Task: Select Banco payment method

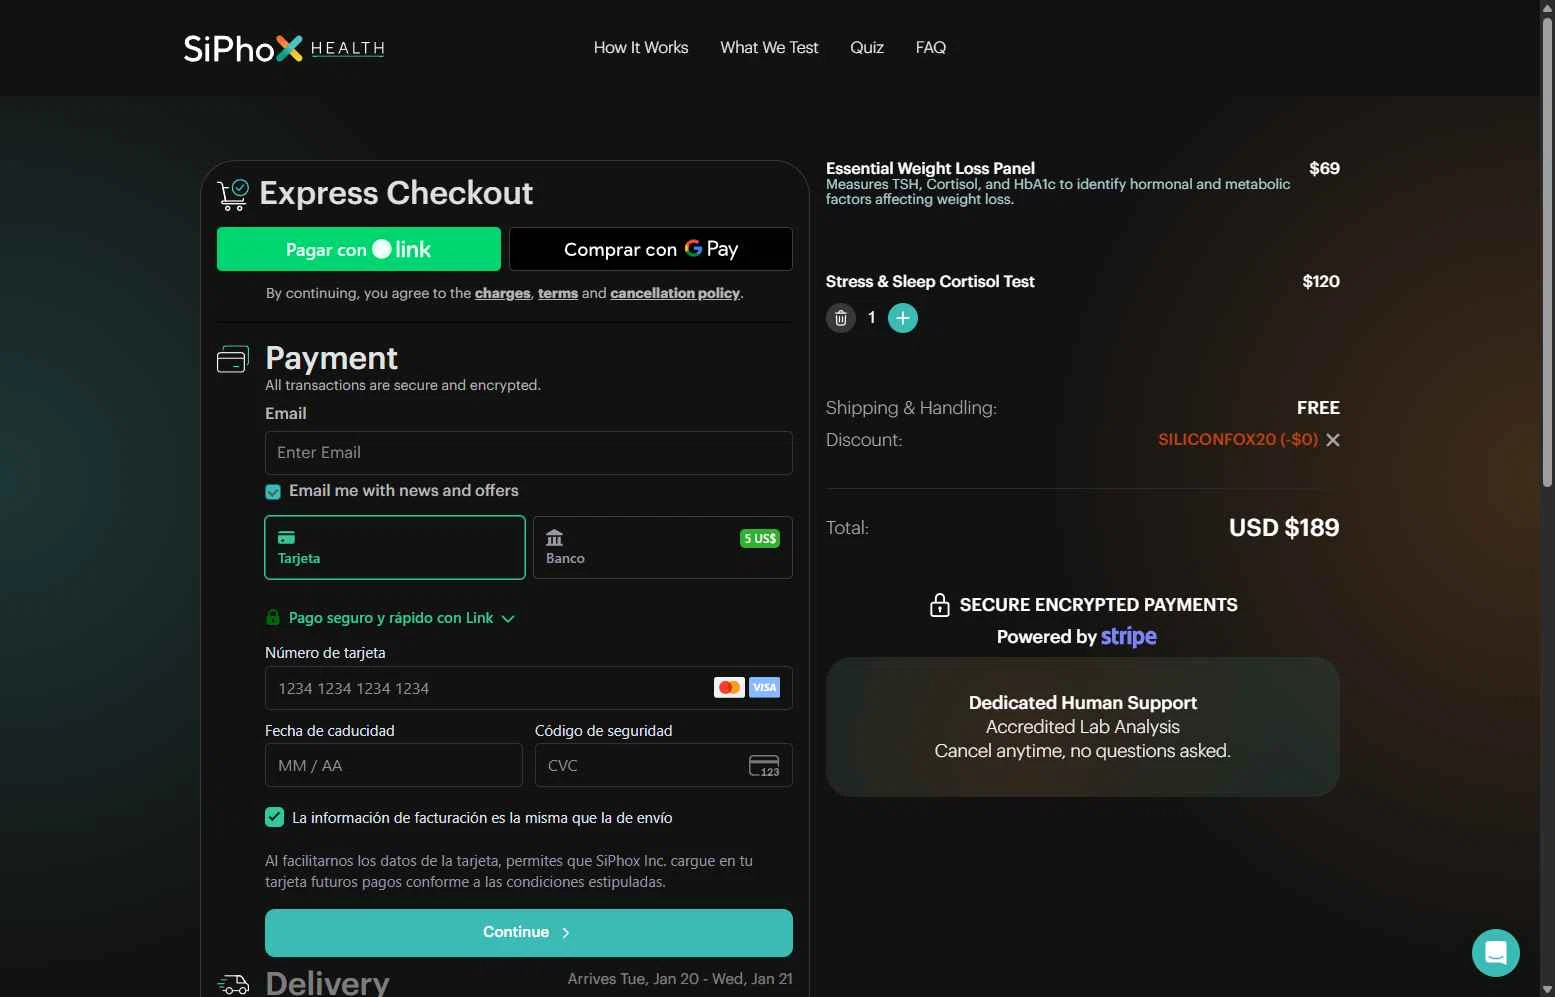Action: [x=663, y=547]
